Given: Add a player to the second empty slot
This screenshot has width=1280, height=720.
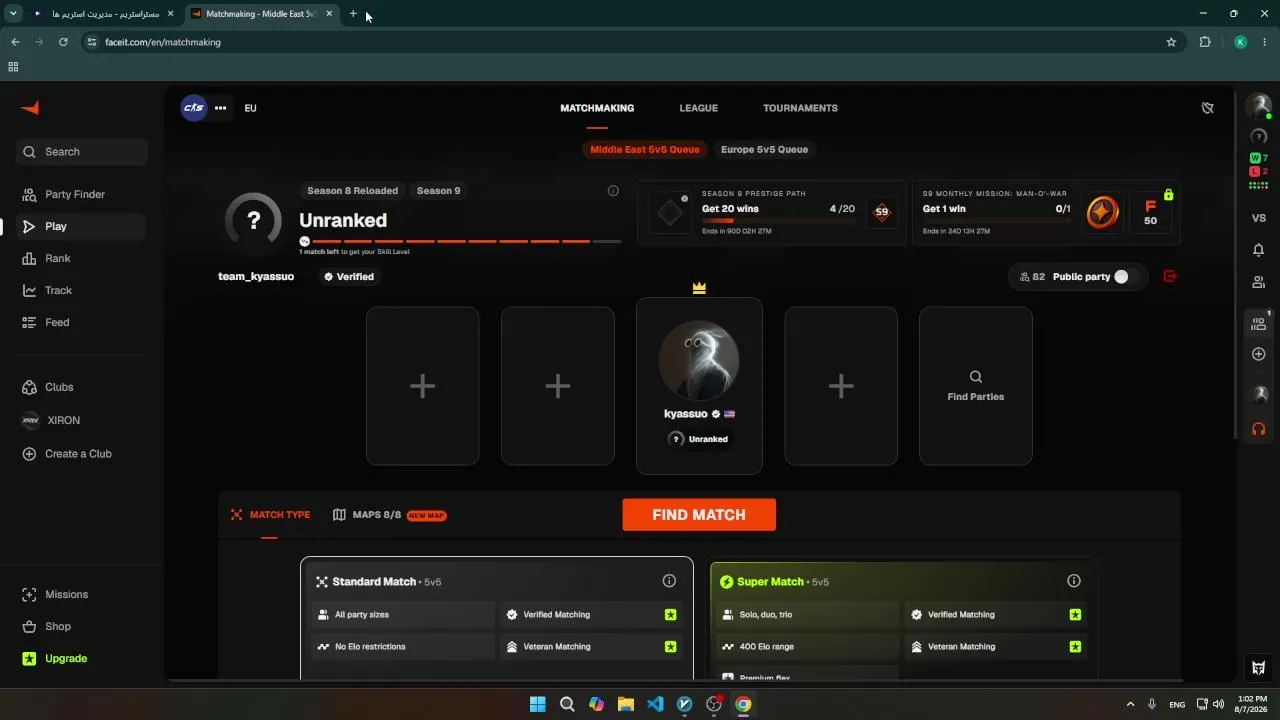Looking at the screenshot, I should pyautogui.click(x=557, y=386).
